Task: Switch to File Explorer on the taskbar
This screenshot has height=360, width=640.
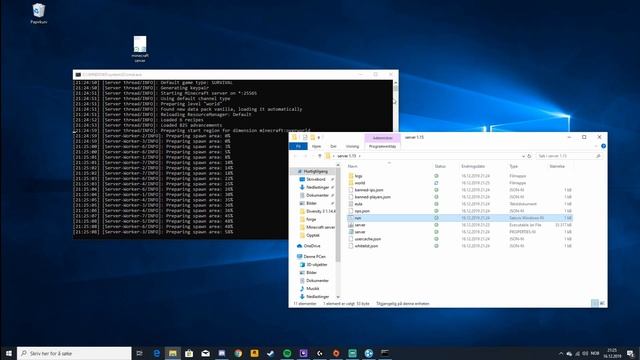Action: point(173,353)
